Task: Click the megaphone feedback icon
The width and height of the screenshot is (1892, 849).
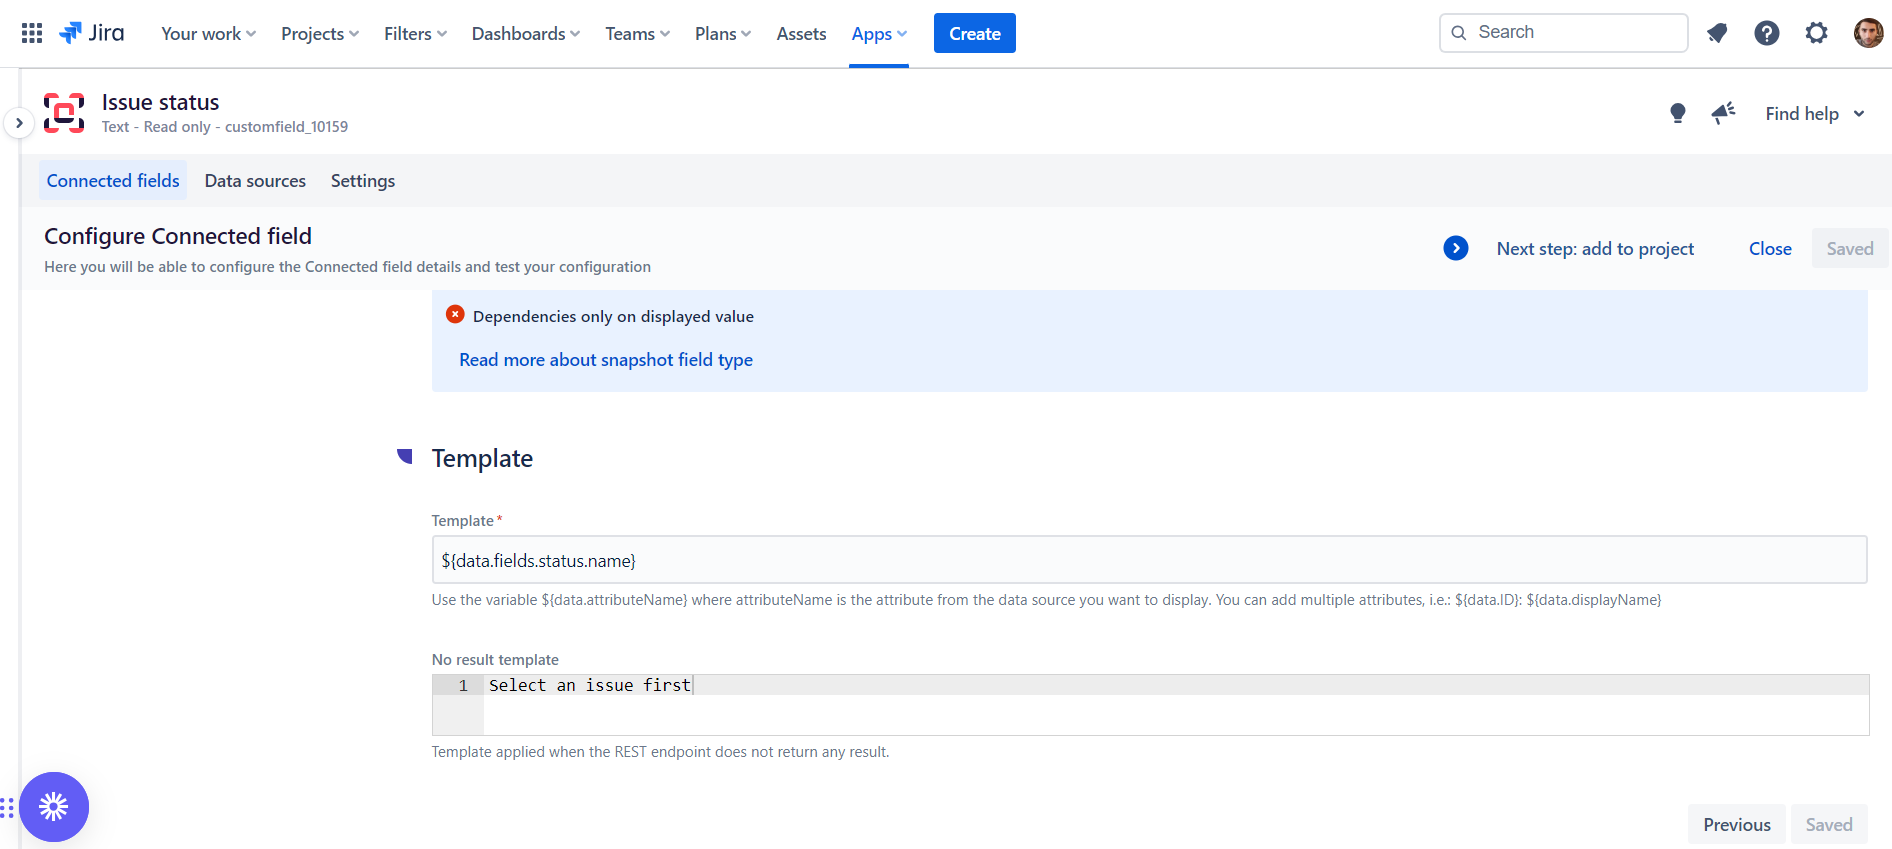Action: [1723, 113]
